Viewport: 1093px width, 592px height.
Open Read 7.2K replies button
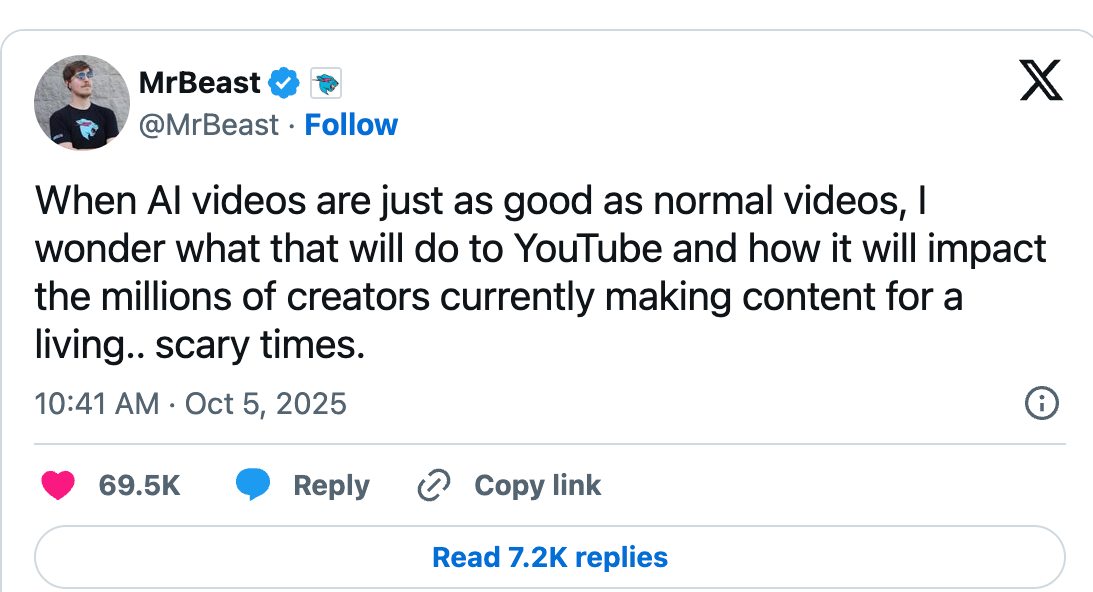tap(549, 557)
